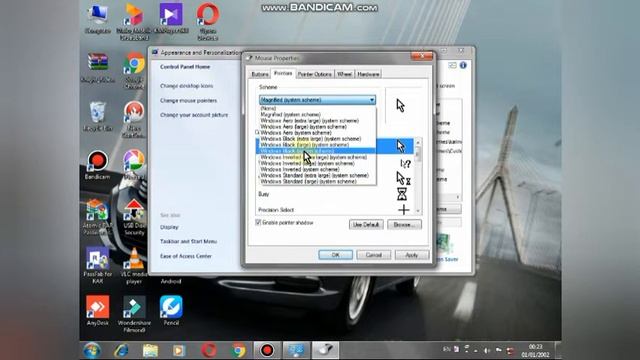This screenshot has height=360, width=640.
Task: Open Wondershare Filmora9 shortcut
Action: 134,314
